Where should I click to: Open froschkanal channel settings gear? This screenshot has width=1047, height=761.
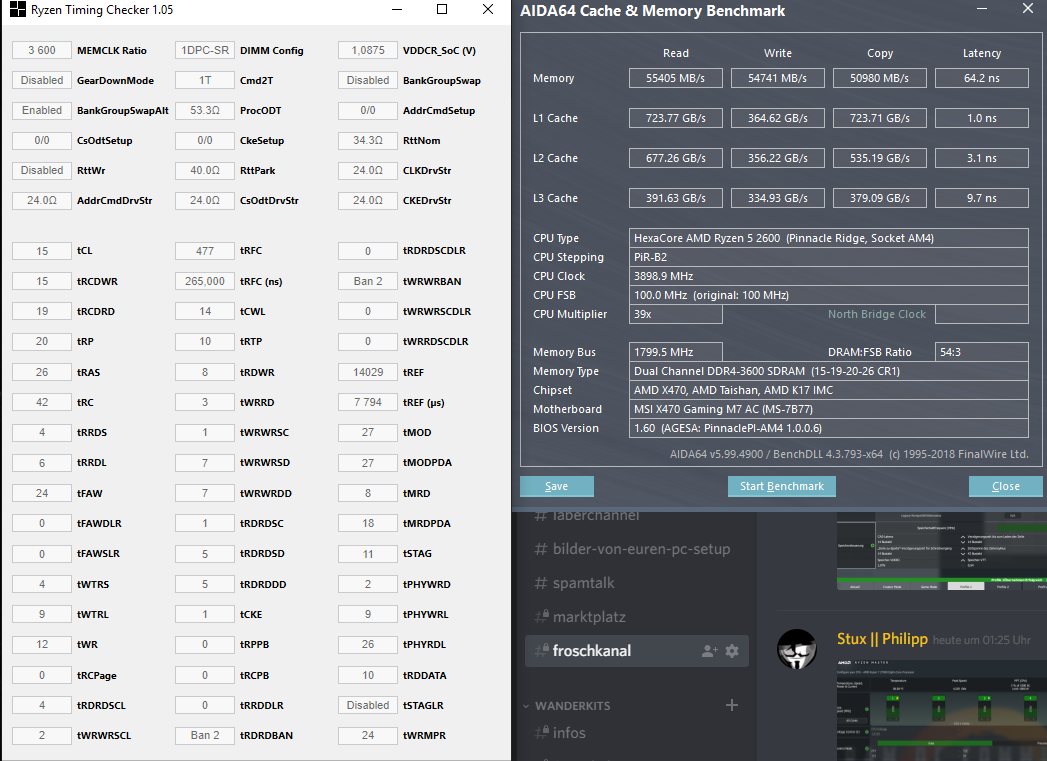pyautogui.click(x=732, y=651)
